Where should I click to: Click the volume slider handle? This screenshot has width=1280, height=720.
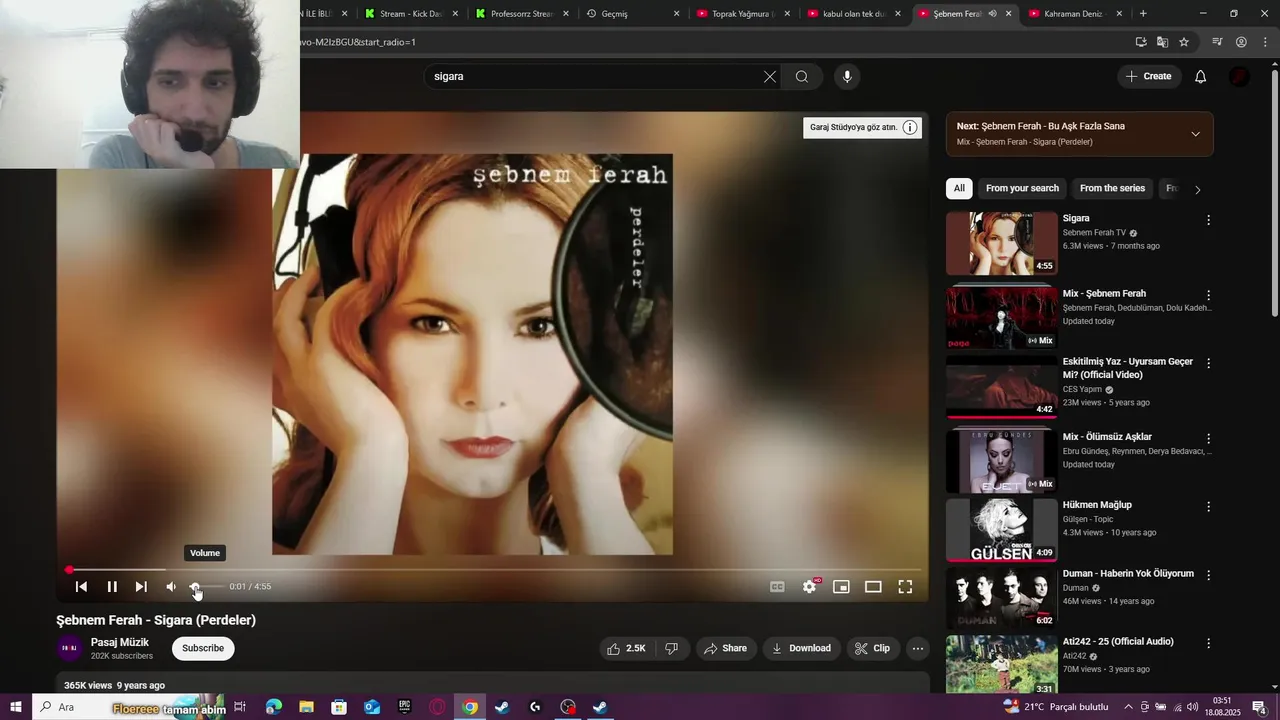tap(195, 587)
